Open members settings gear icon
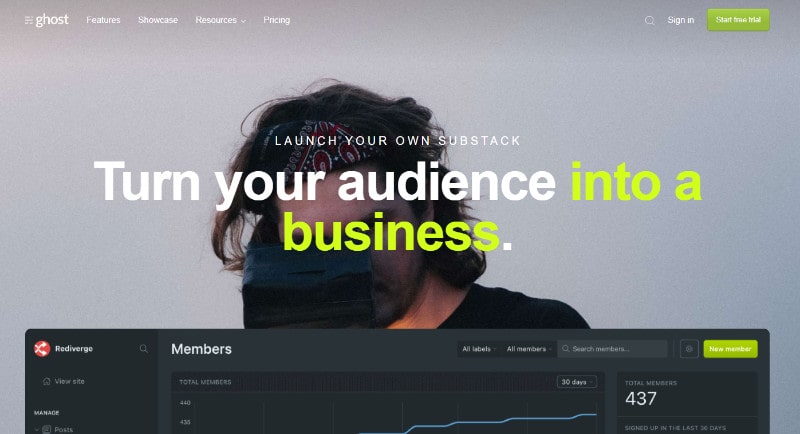 pos(689,349)
